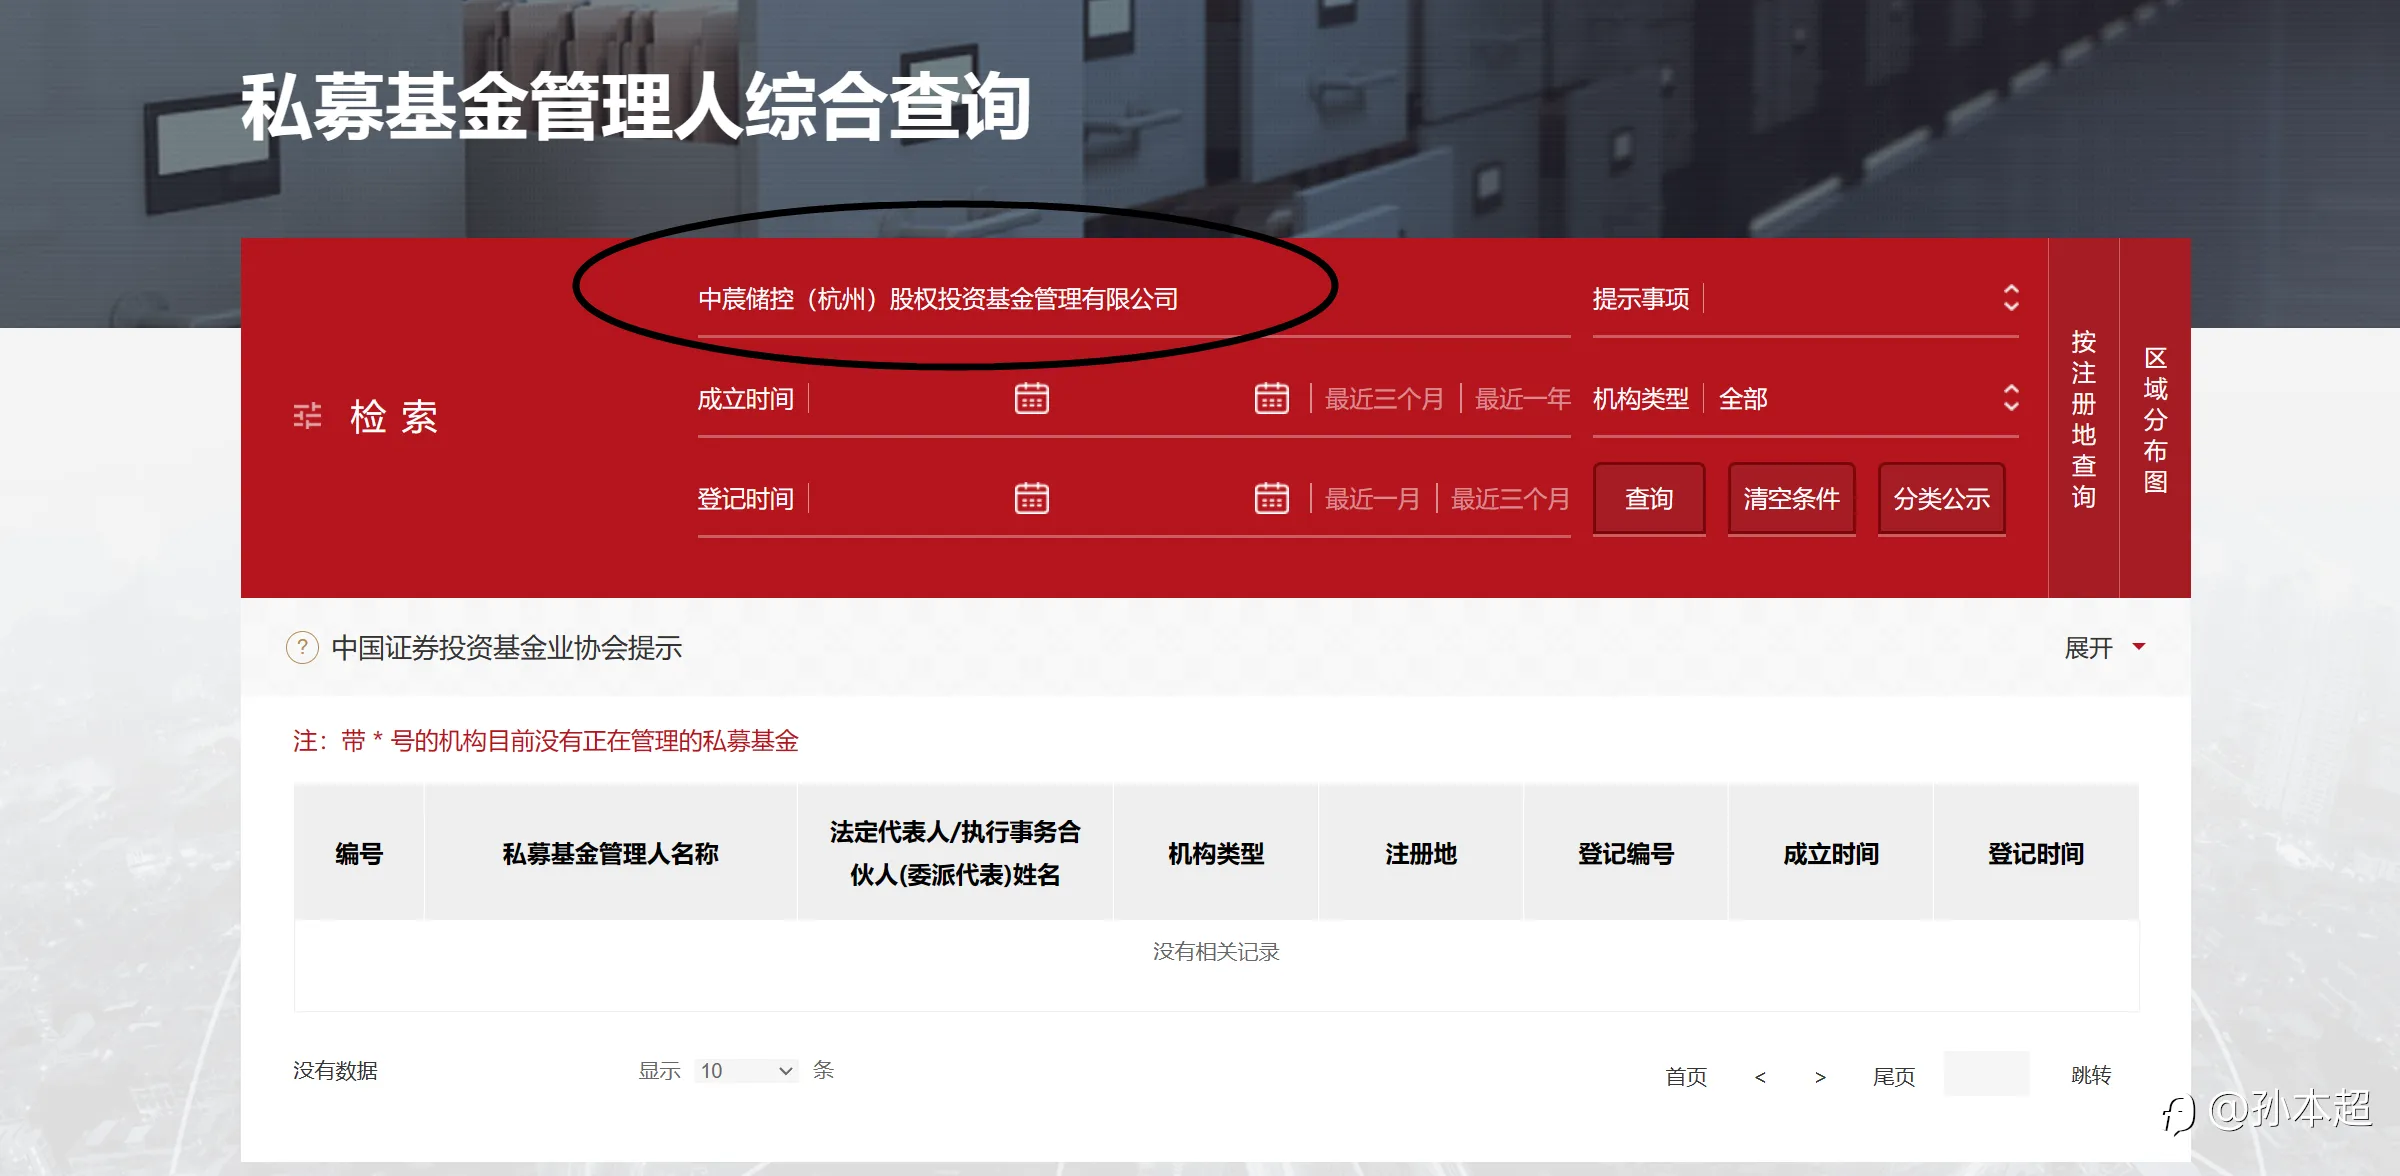Open the 提示事项 dropdown arrows

(2011, 298)
